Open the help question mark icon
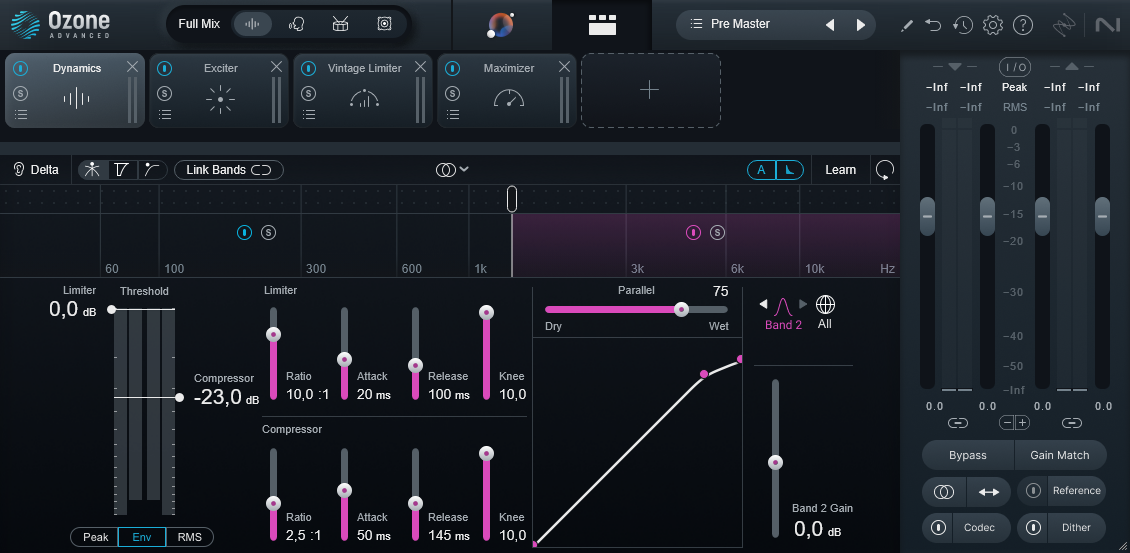1130x553 pixels. click(x=1023, y=25)
